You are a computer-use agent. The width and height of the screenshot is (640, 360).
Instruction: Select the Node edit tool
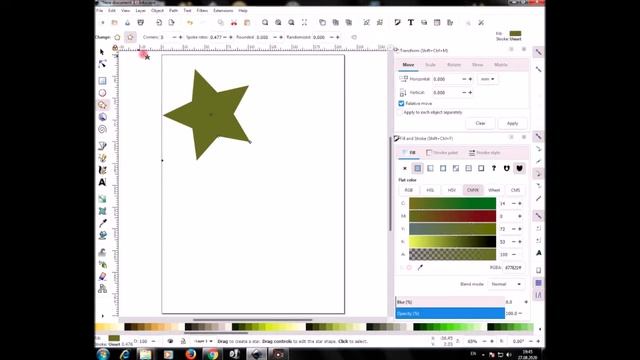[102, 64]
